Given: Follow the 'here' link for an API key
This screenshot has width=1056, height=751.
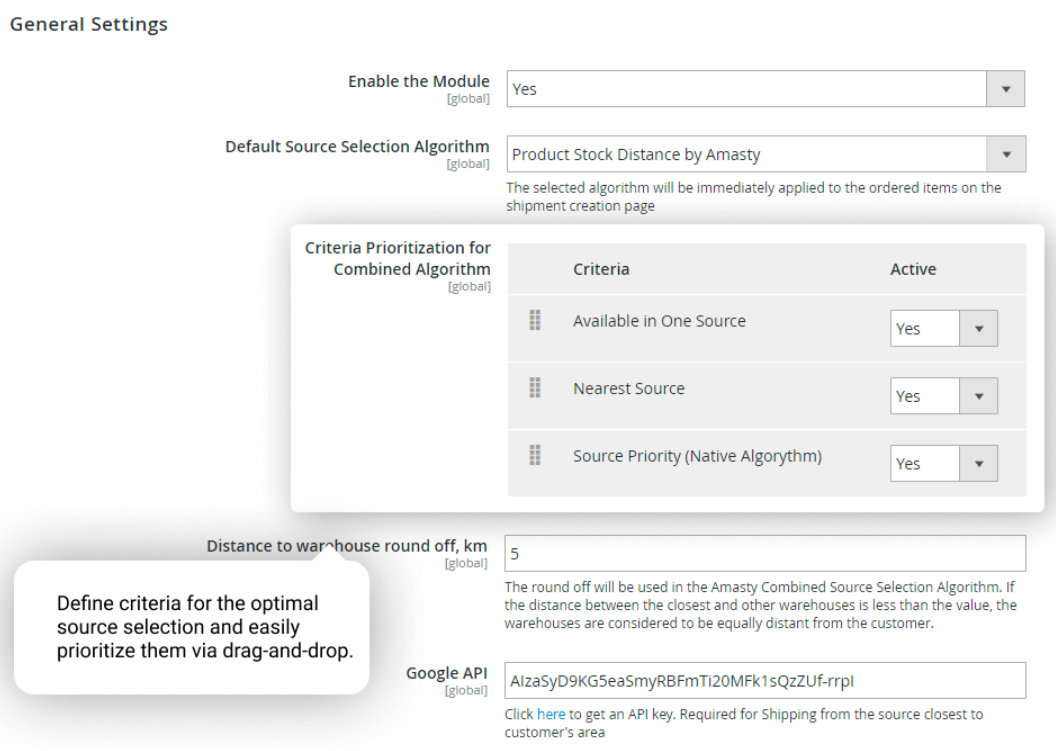Looking at the screenshot, I should click(x=551, y=714).
